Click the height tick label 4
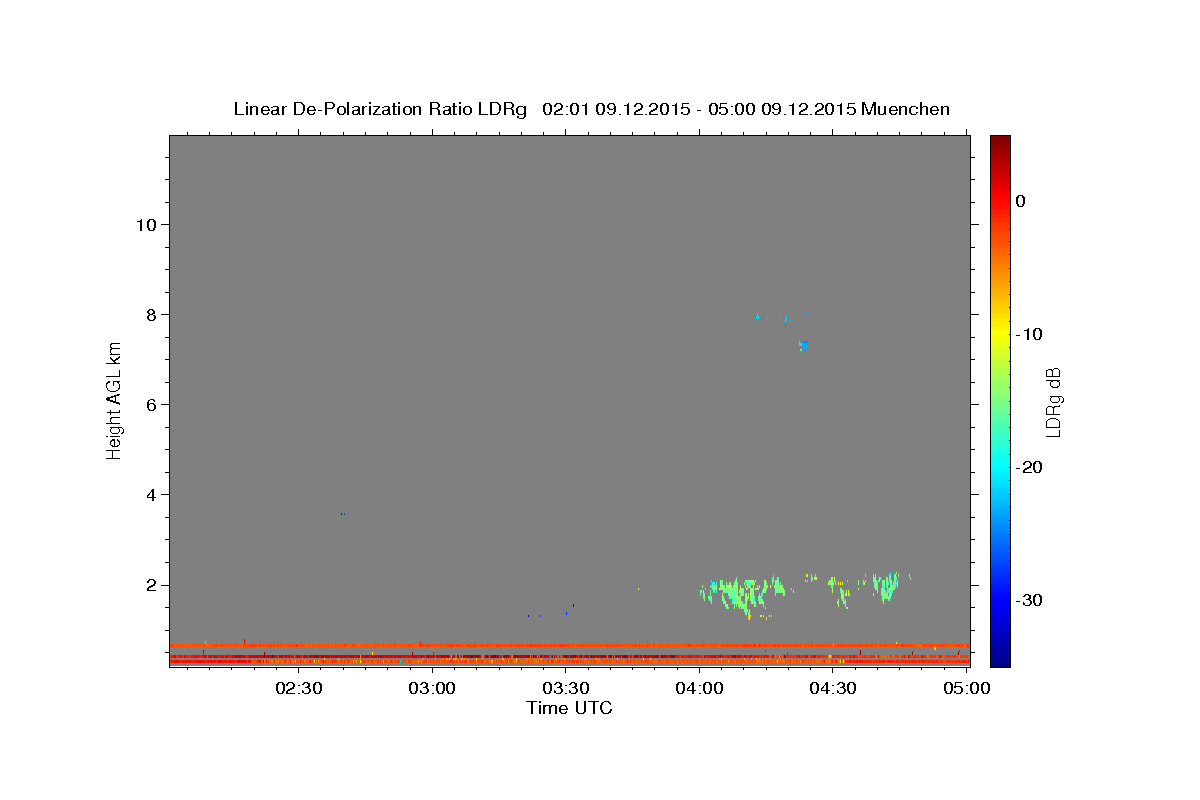Viewport: 1200px width, 800px height. click(x=151, y=494)
